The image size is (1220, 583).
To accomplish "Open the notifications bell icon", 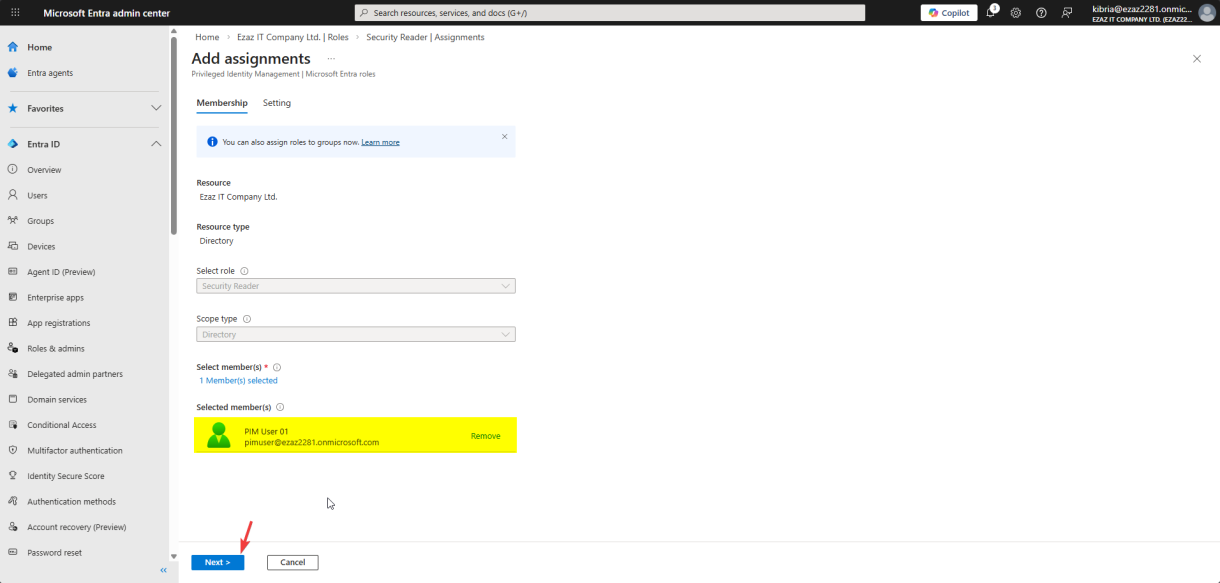I will click(991, 12).
